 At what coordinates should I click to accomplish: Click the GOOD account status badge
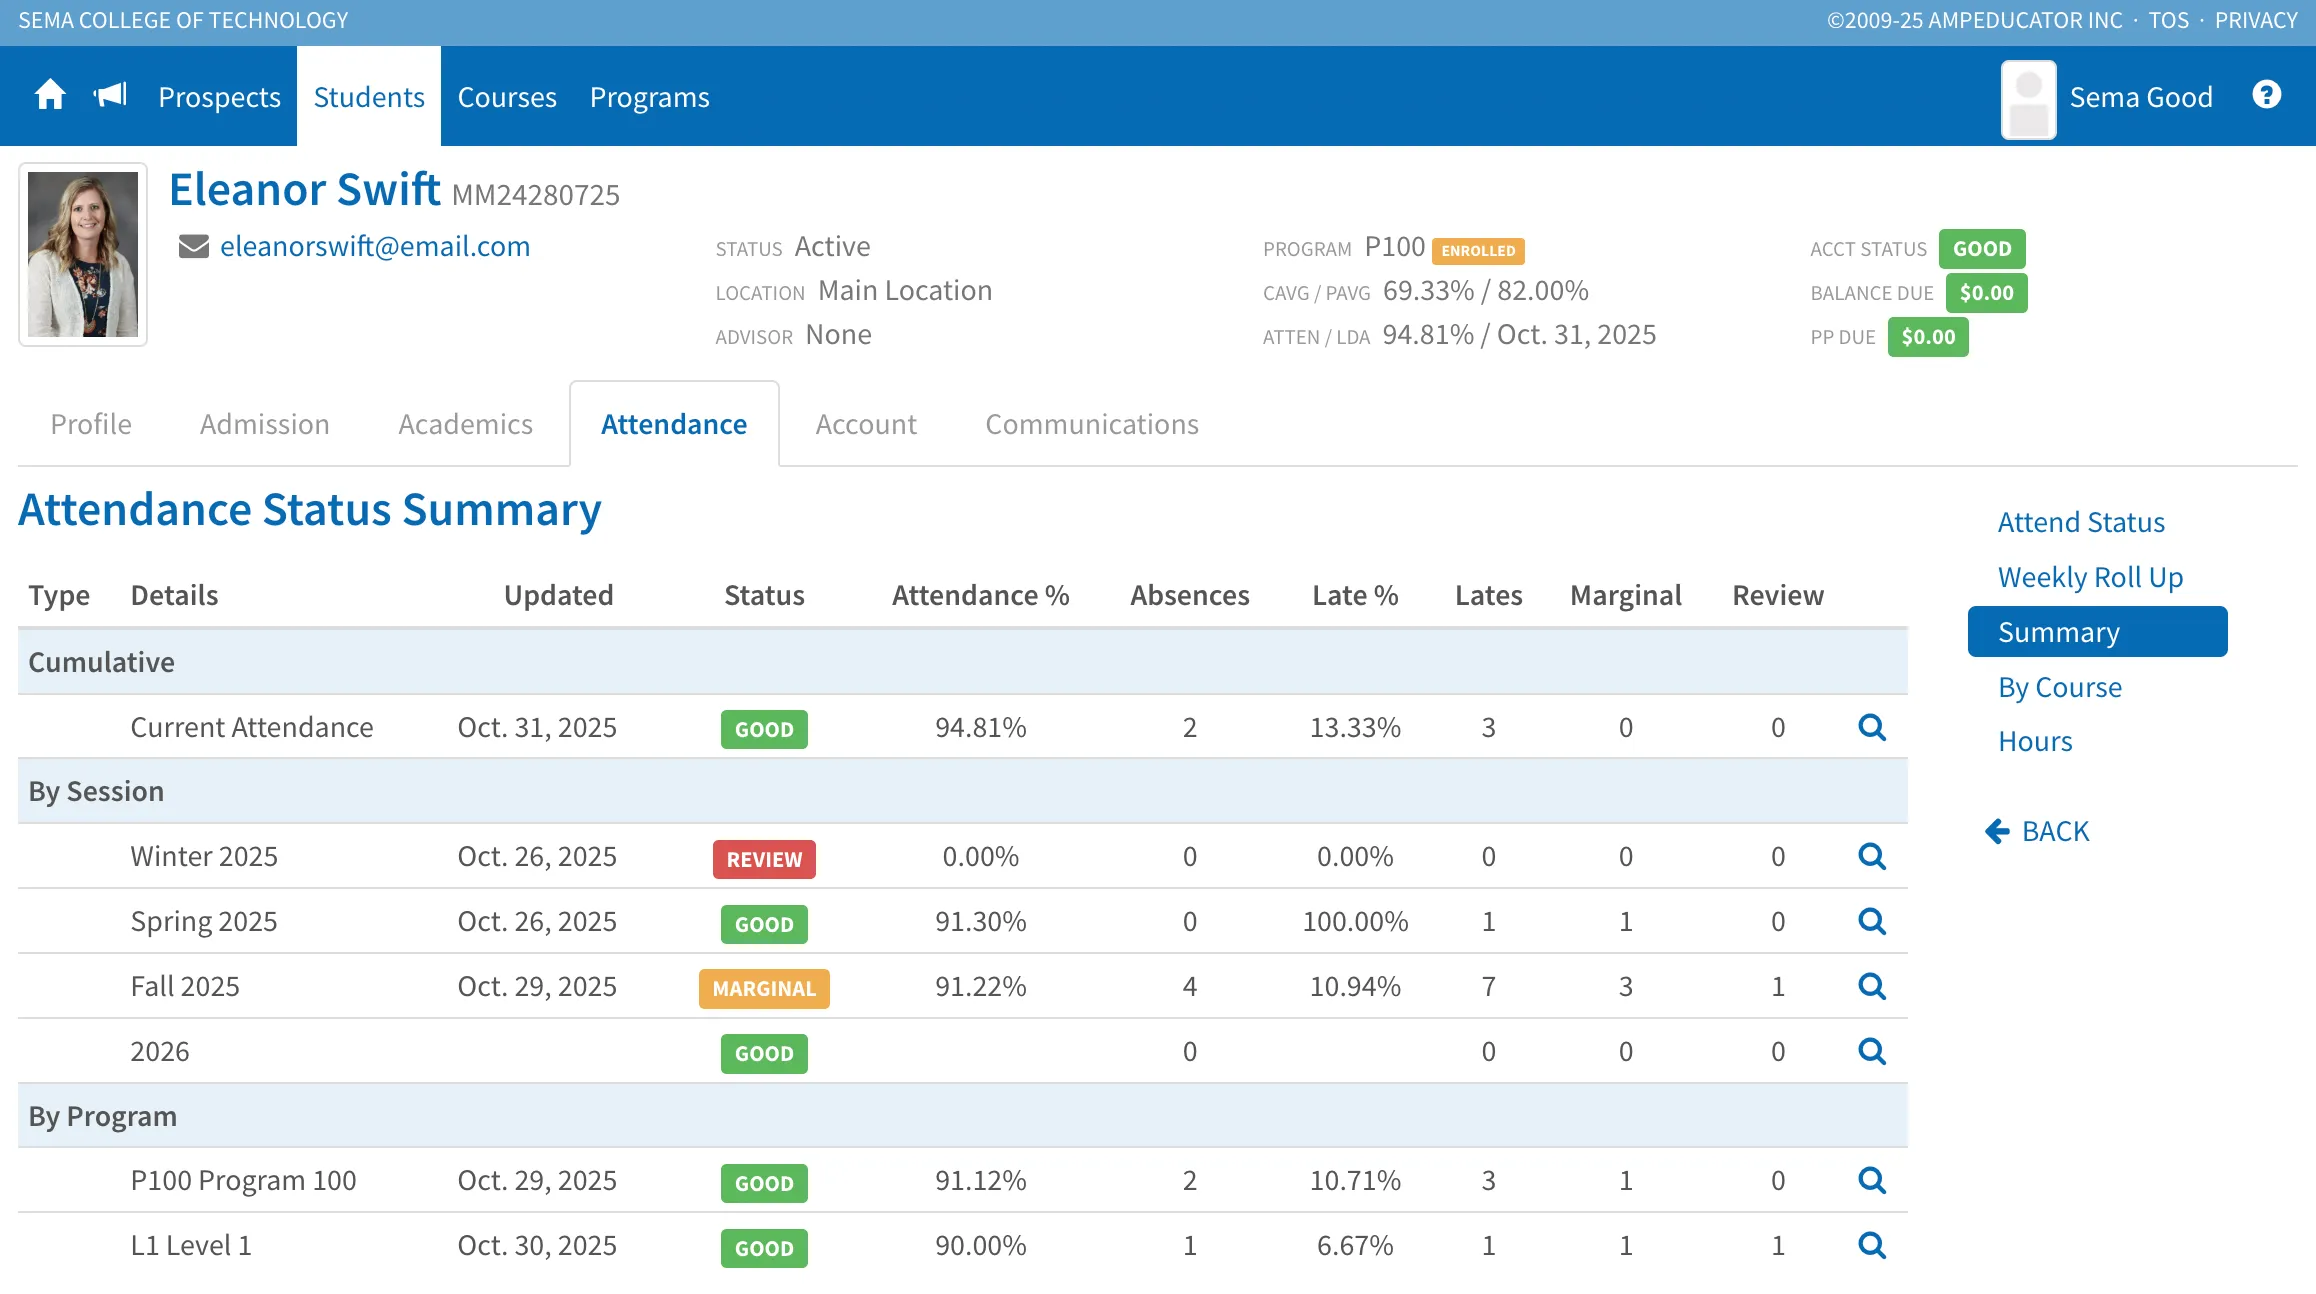(1982, 249)
